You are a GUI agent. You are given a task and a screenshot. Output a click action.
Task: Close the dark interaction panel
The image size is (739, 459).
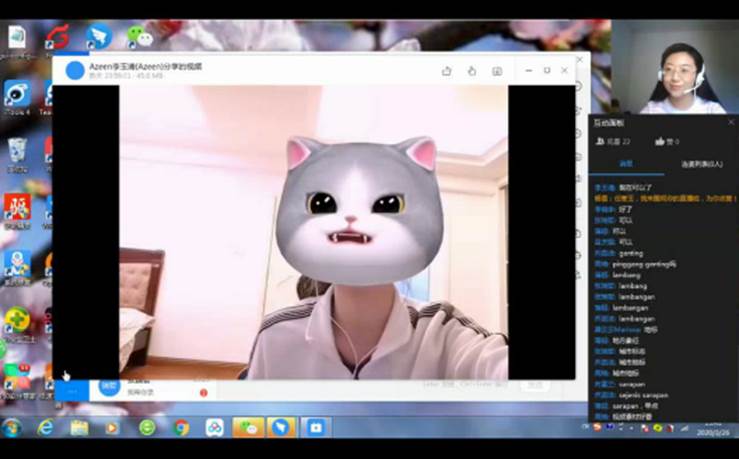[x=730, y=122]
